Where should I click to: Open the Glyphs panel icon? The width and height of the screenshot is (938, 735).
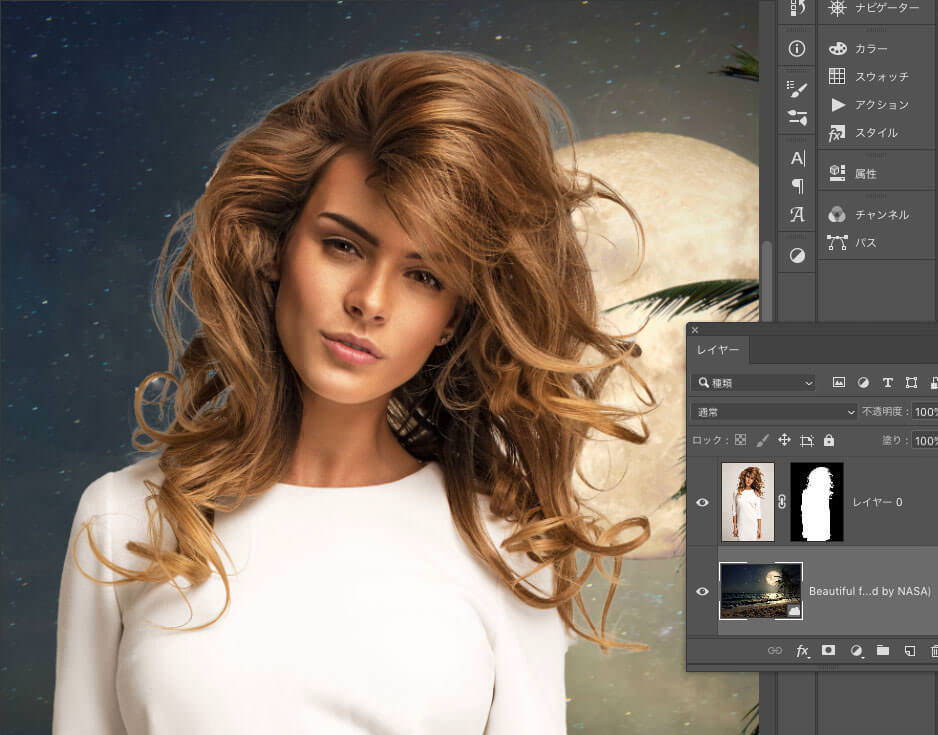(797, 214)
